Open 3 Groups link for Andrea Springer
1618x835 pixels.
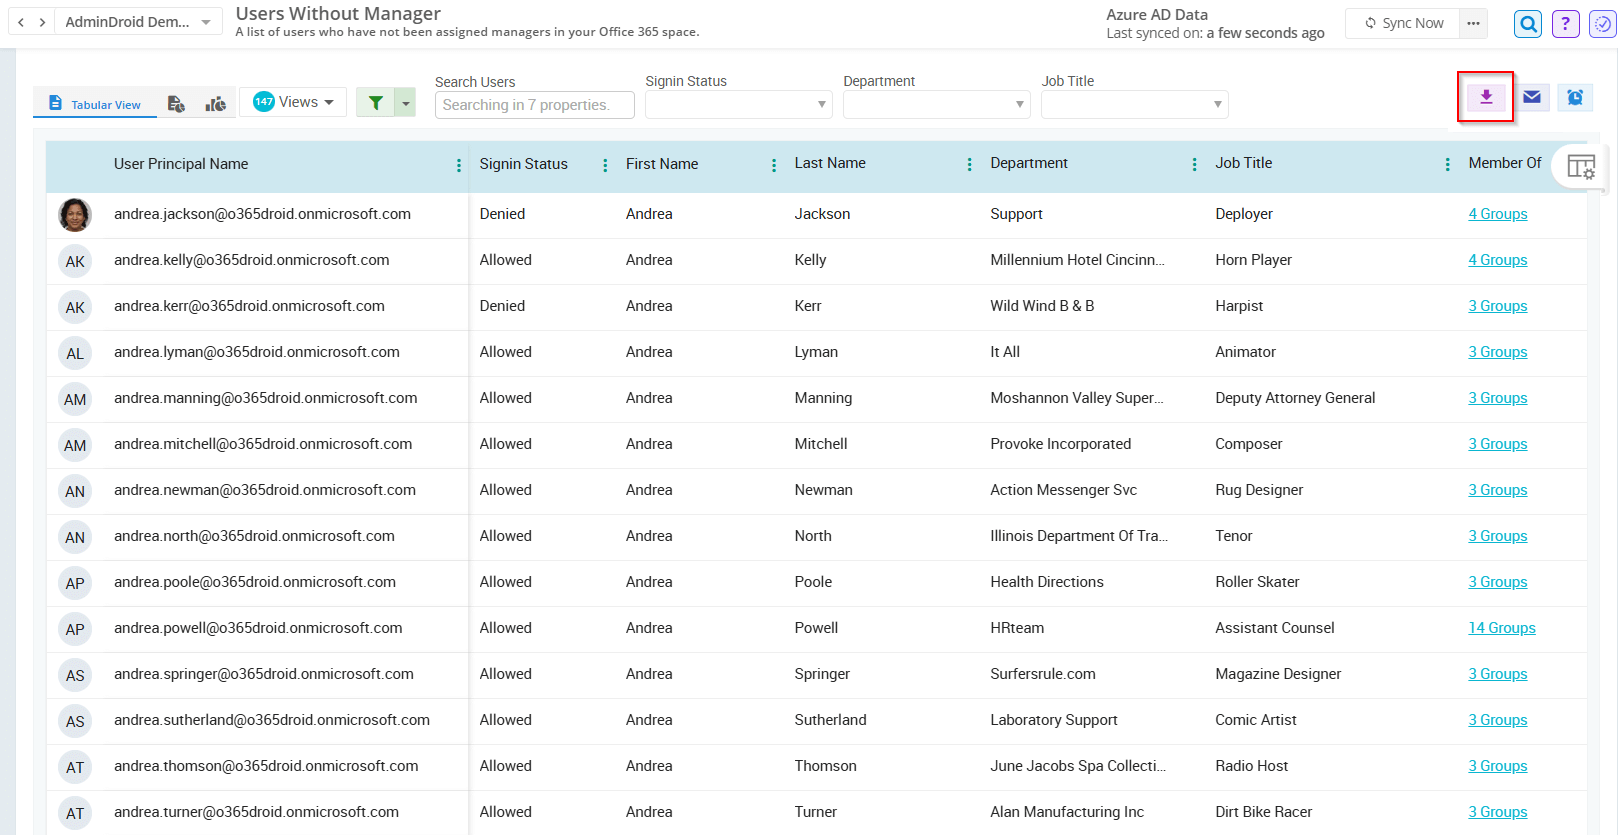(x=1497, y=674)
